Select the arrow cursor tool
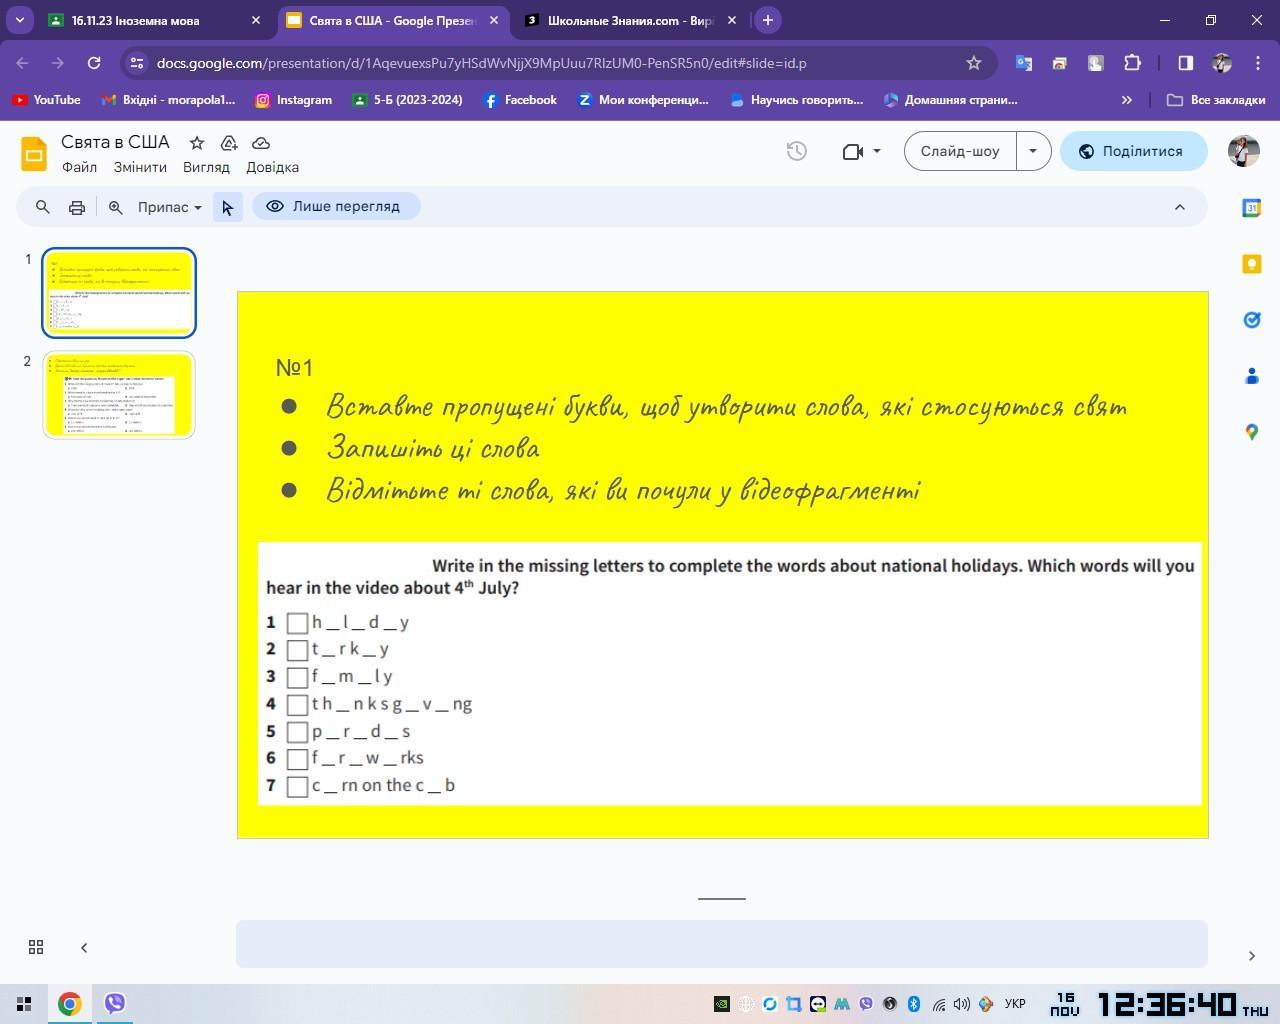 click(x=228, y=207)
